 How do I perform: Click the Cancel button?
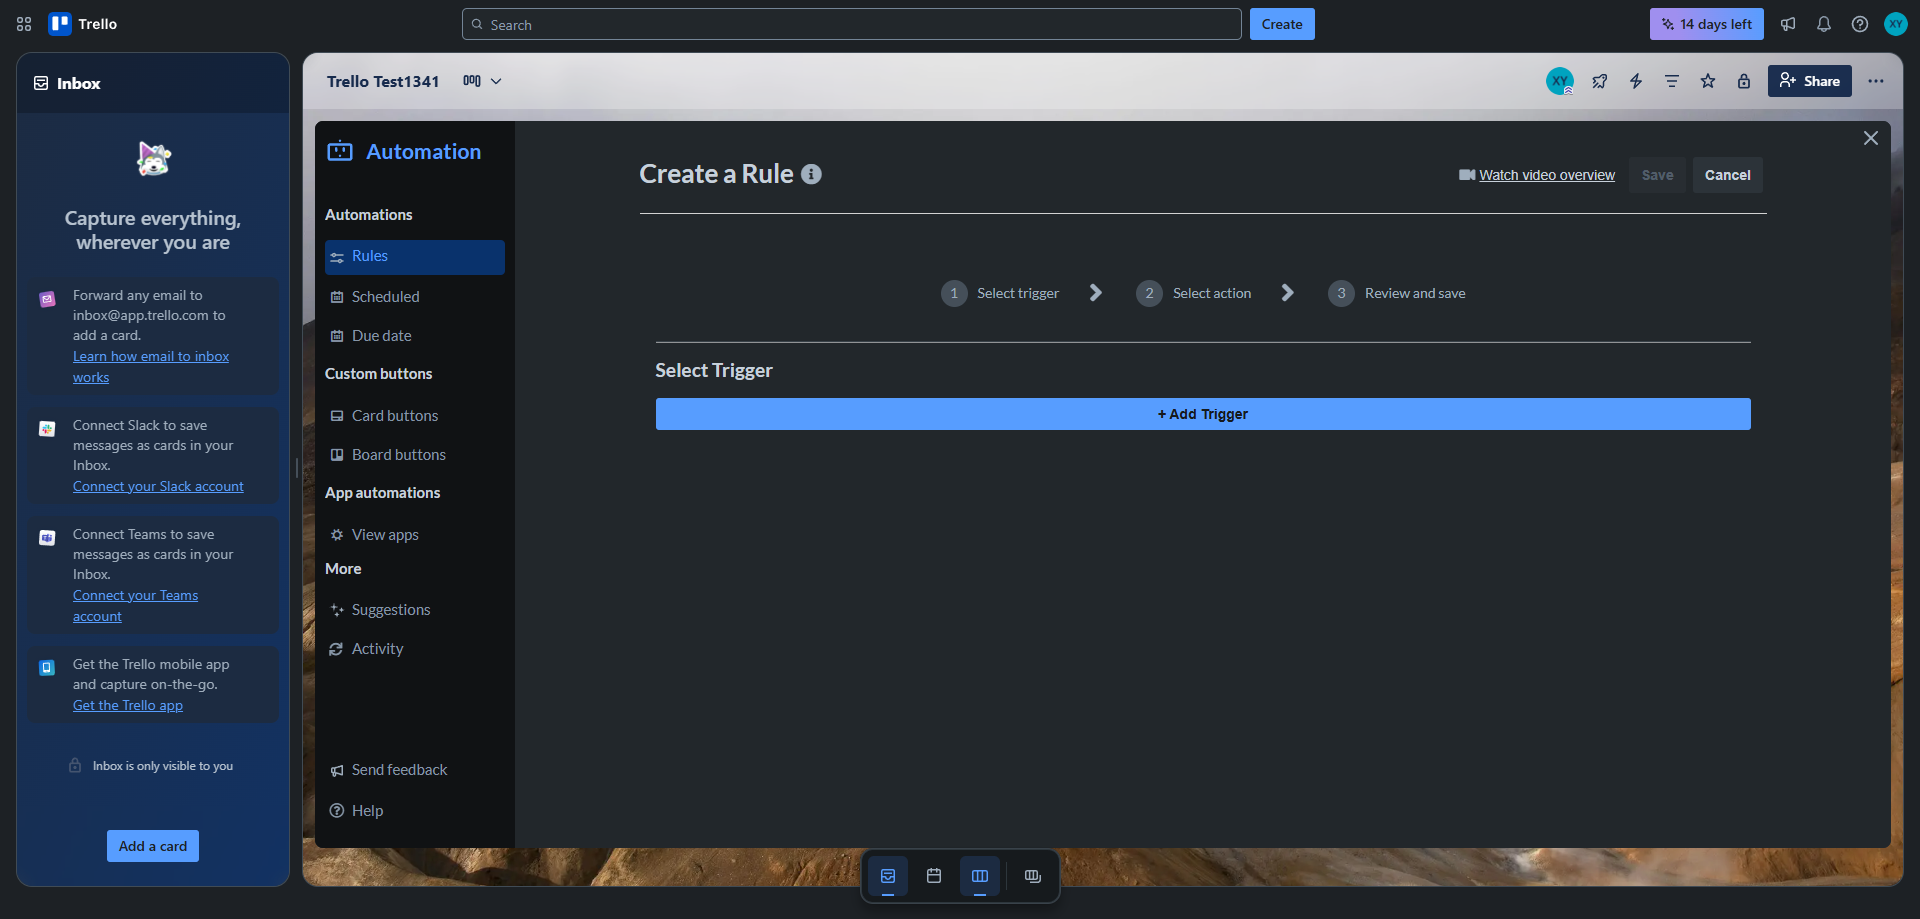(x=1727, y=175)
